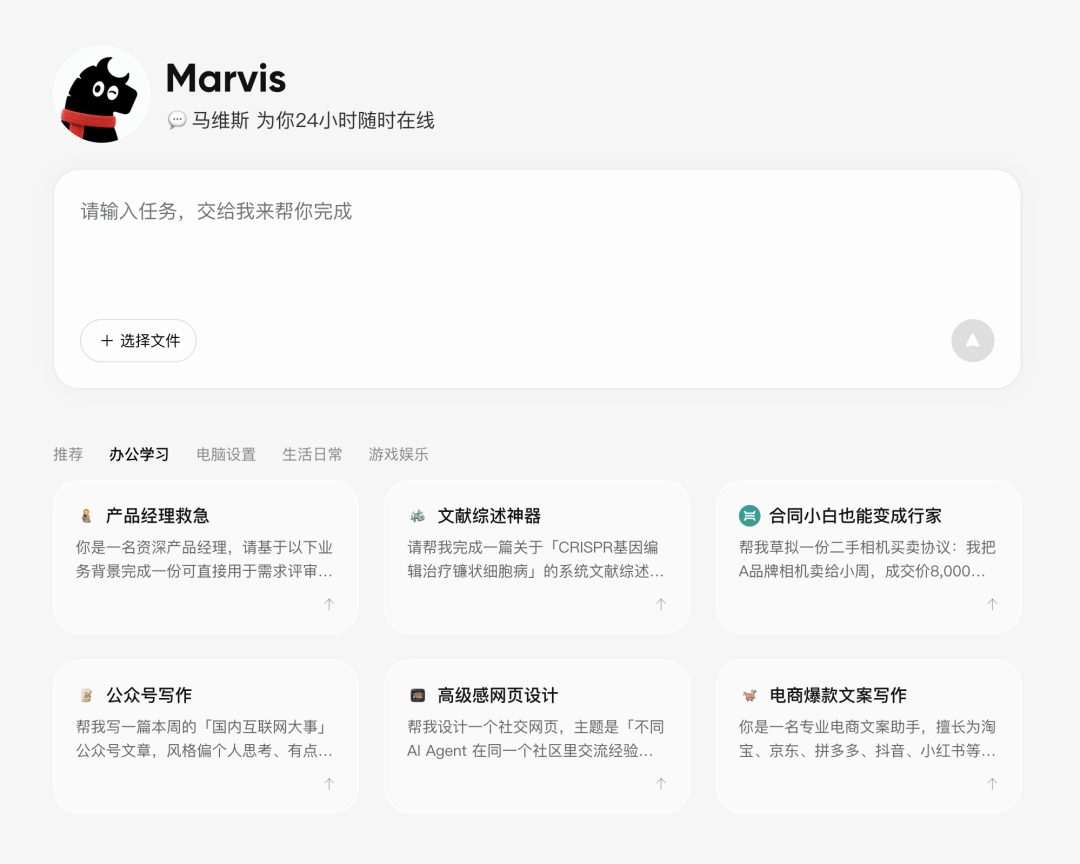Use the arrow on 合同小白也能变成行家 card
This screenshot has width=1080, height=864.
coord(993,604)
